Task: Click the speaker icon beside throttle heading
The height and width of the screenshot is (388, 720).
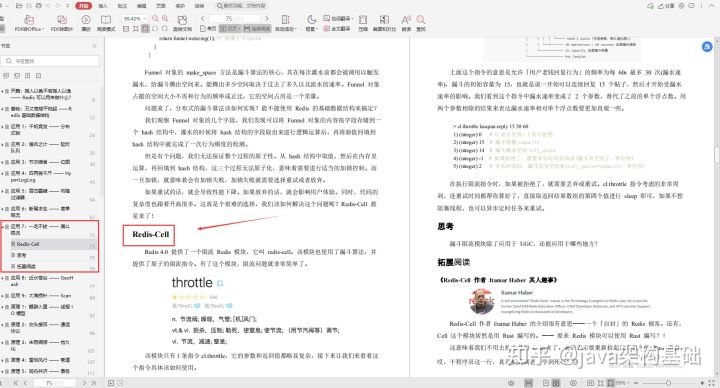Action: [220, 283]
